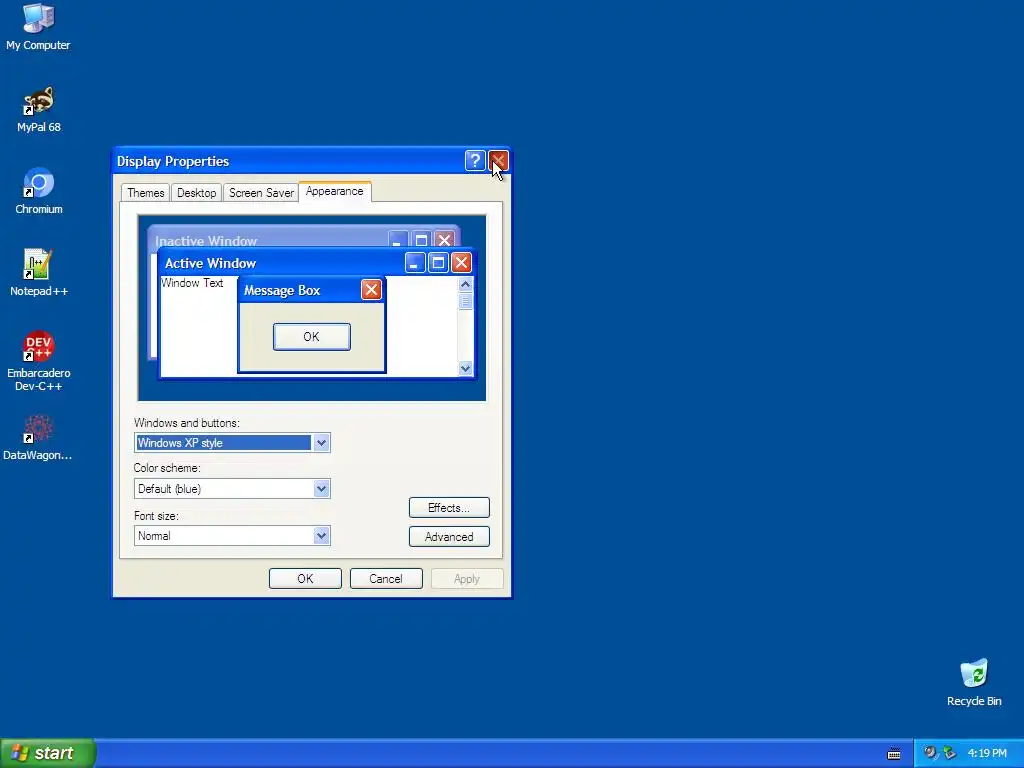The width and height of the screenshot is (1024, 768).
Task: Open the Color scheme dropdown
Action: pyautogui.click(x=321, y=488)
